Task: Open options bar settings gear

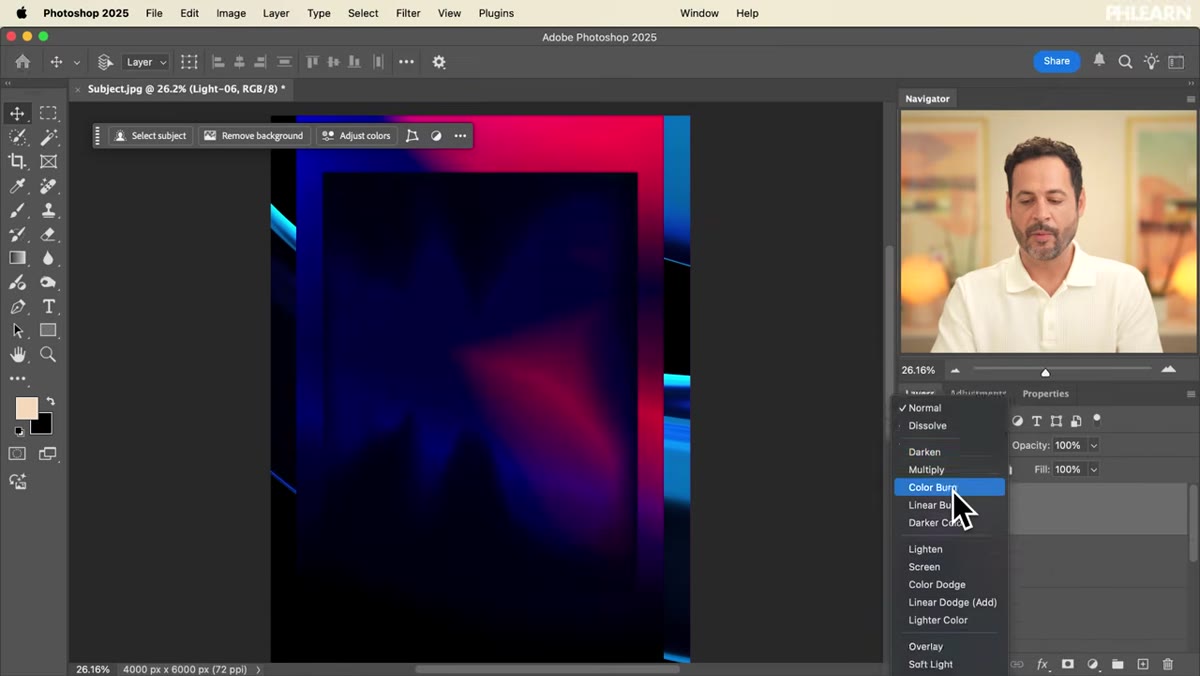Action: [439, 62]
